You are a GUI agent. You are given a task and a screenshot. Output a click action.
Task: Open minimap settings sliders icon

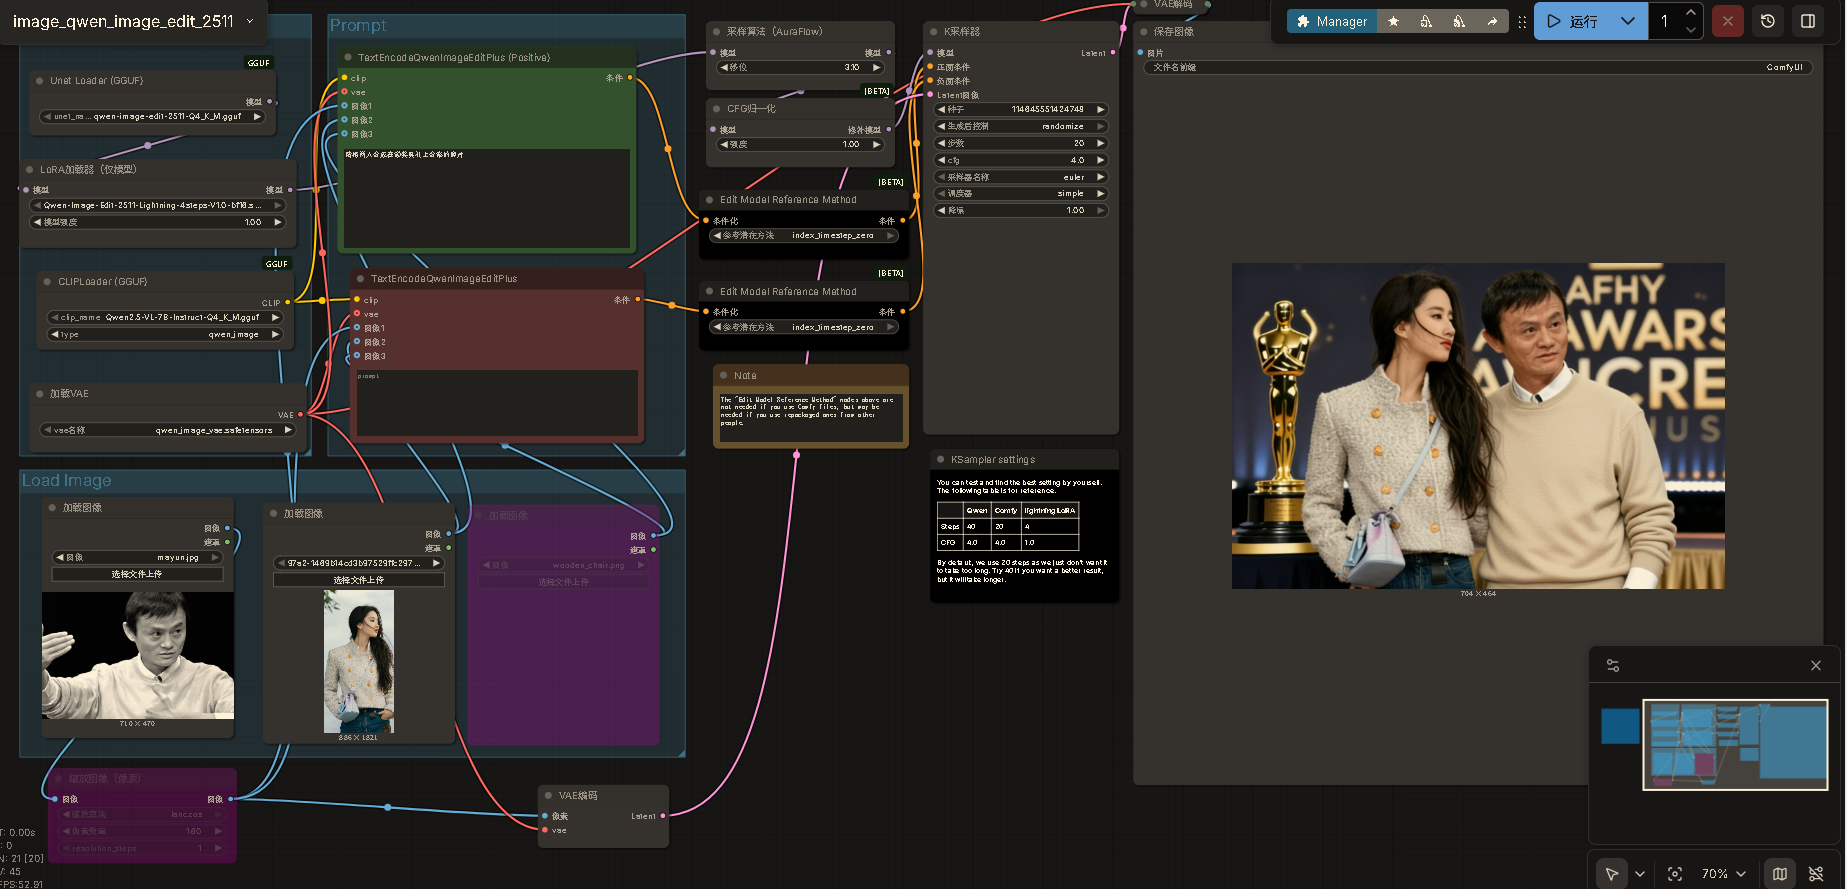tap(1613, 665)
